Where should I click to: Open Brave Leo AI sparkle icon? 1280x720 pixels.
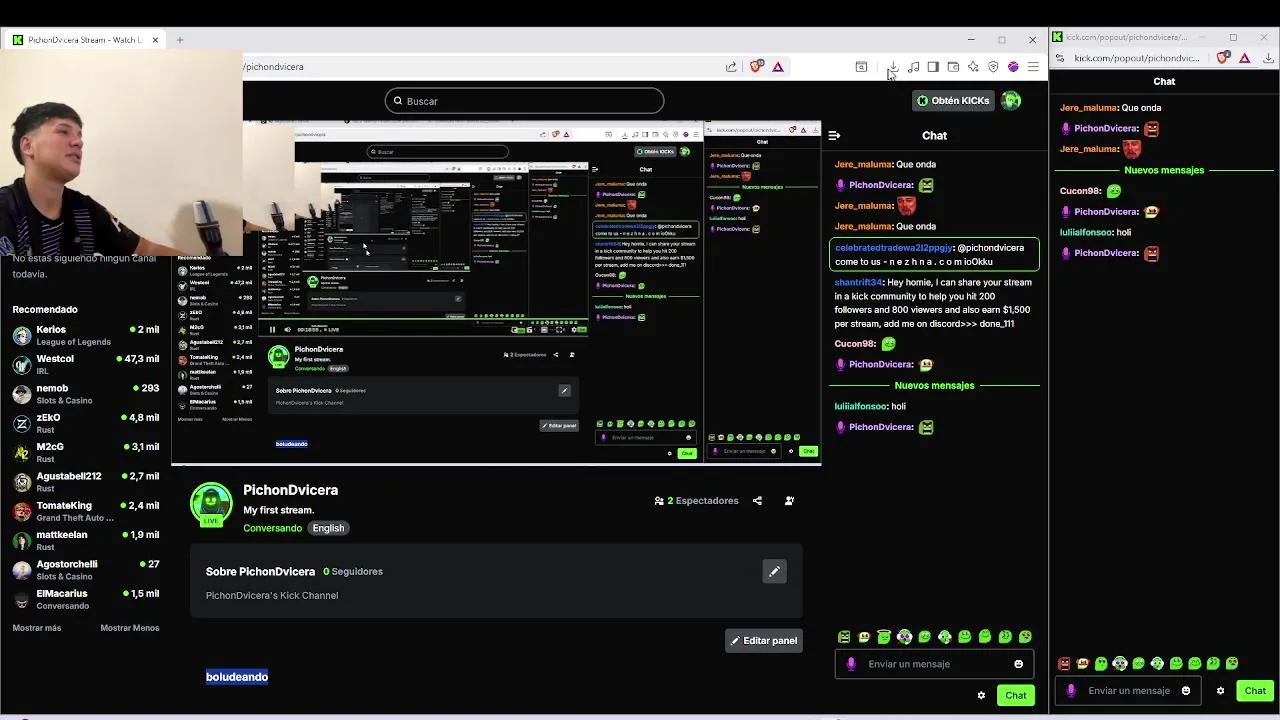tap(973, 67)
